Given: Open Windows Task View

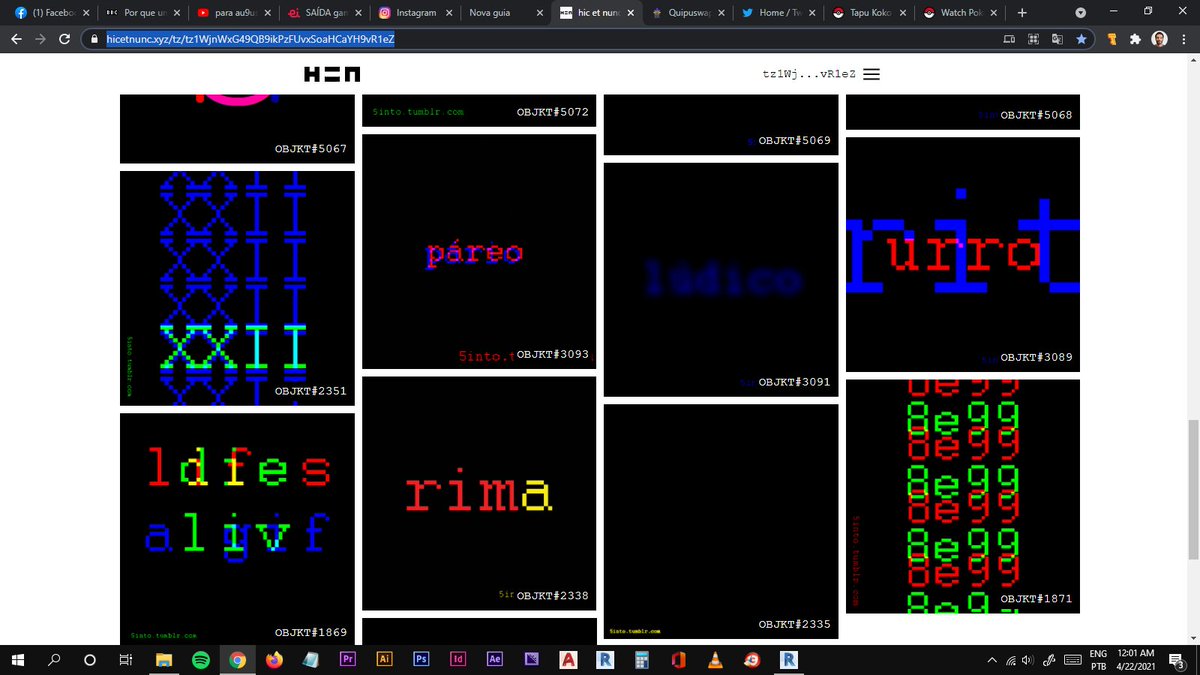Looking at the screenshot, I should pos(125,660).
